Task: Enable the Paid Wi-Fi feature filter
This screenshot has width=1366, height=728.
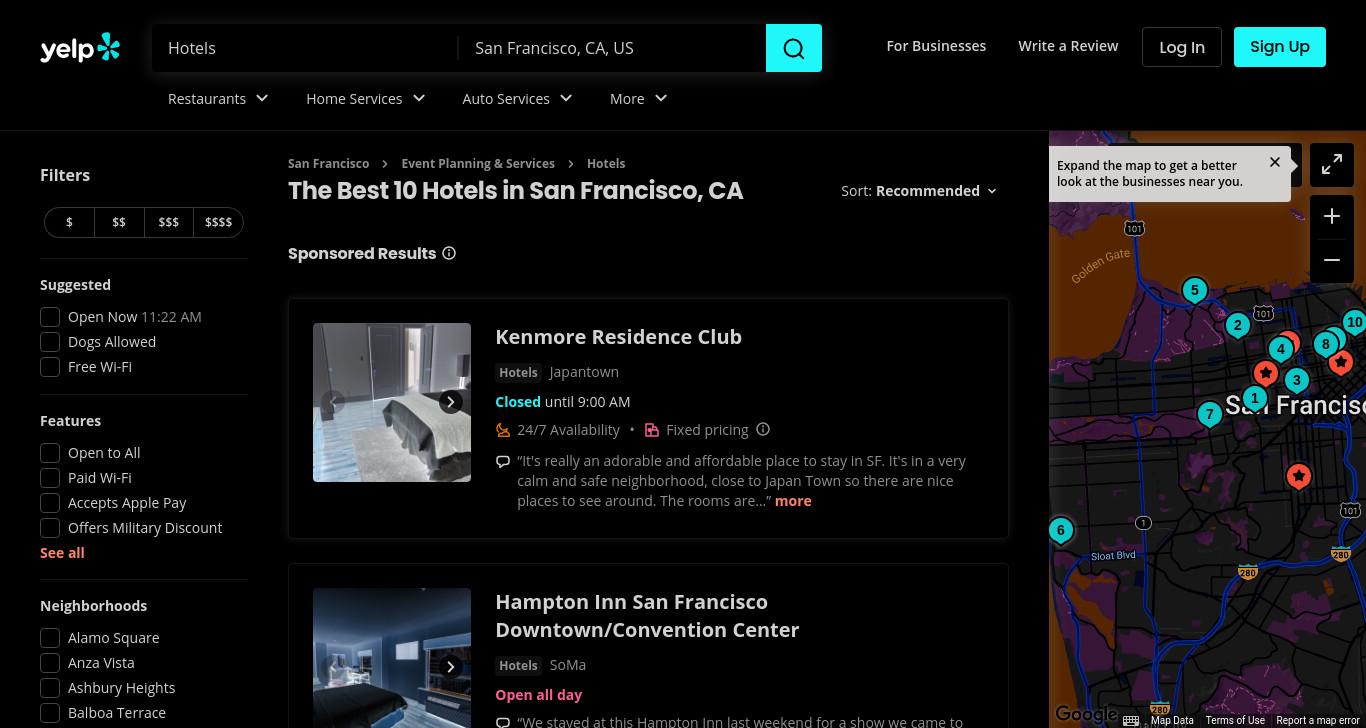Action: pos(50,478)
